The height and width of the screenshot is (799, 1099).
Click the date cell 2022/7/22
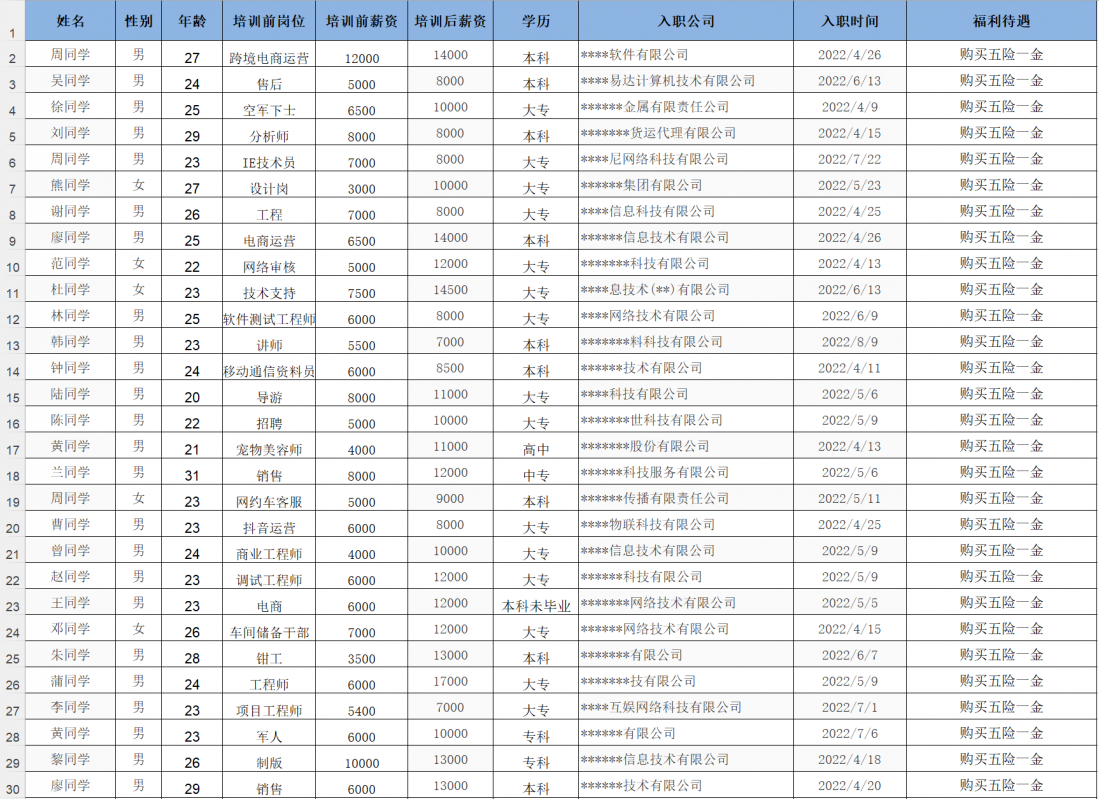(849, 159)
